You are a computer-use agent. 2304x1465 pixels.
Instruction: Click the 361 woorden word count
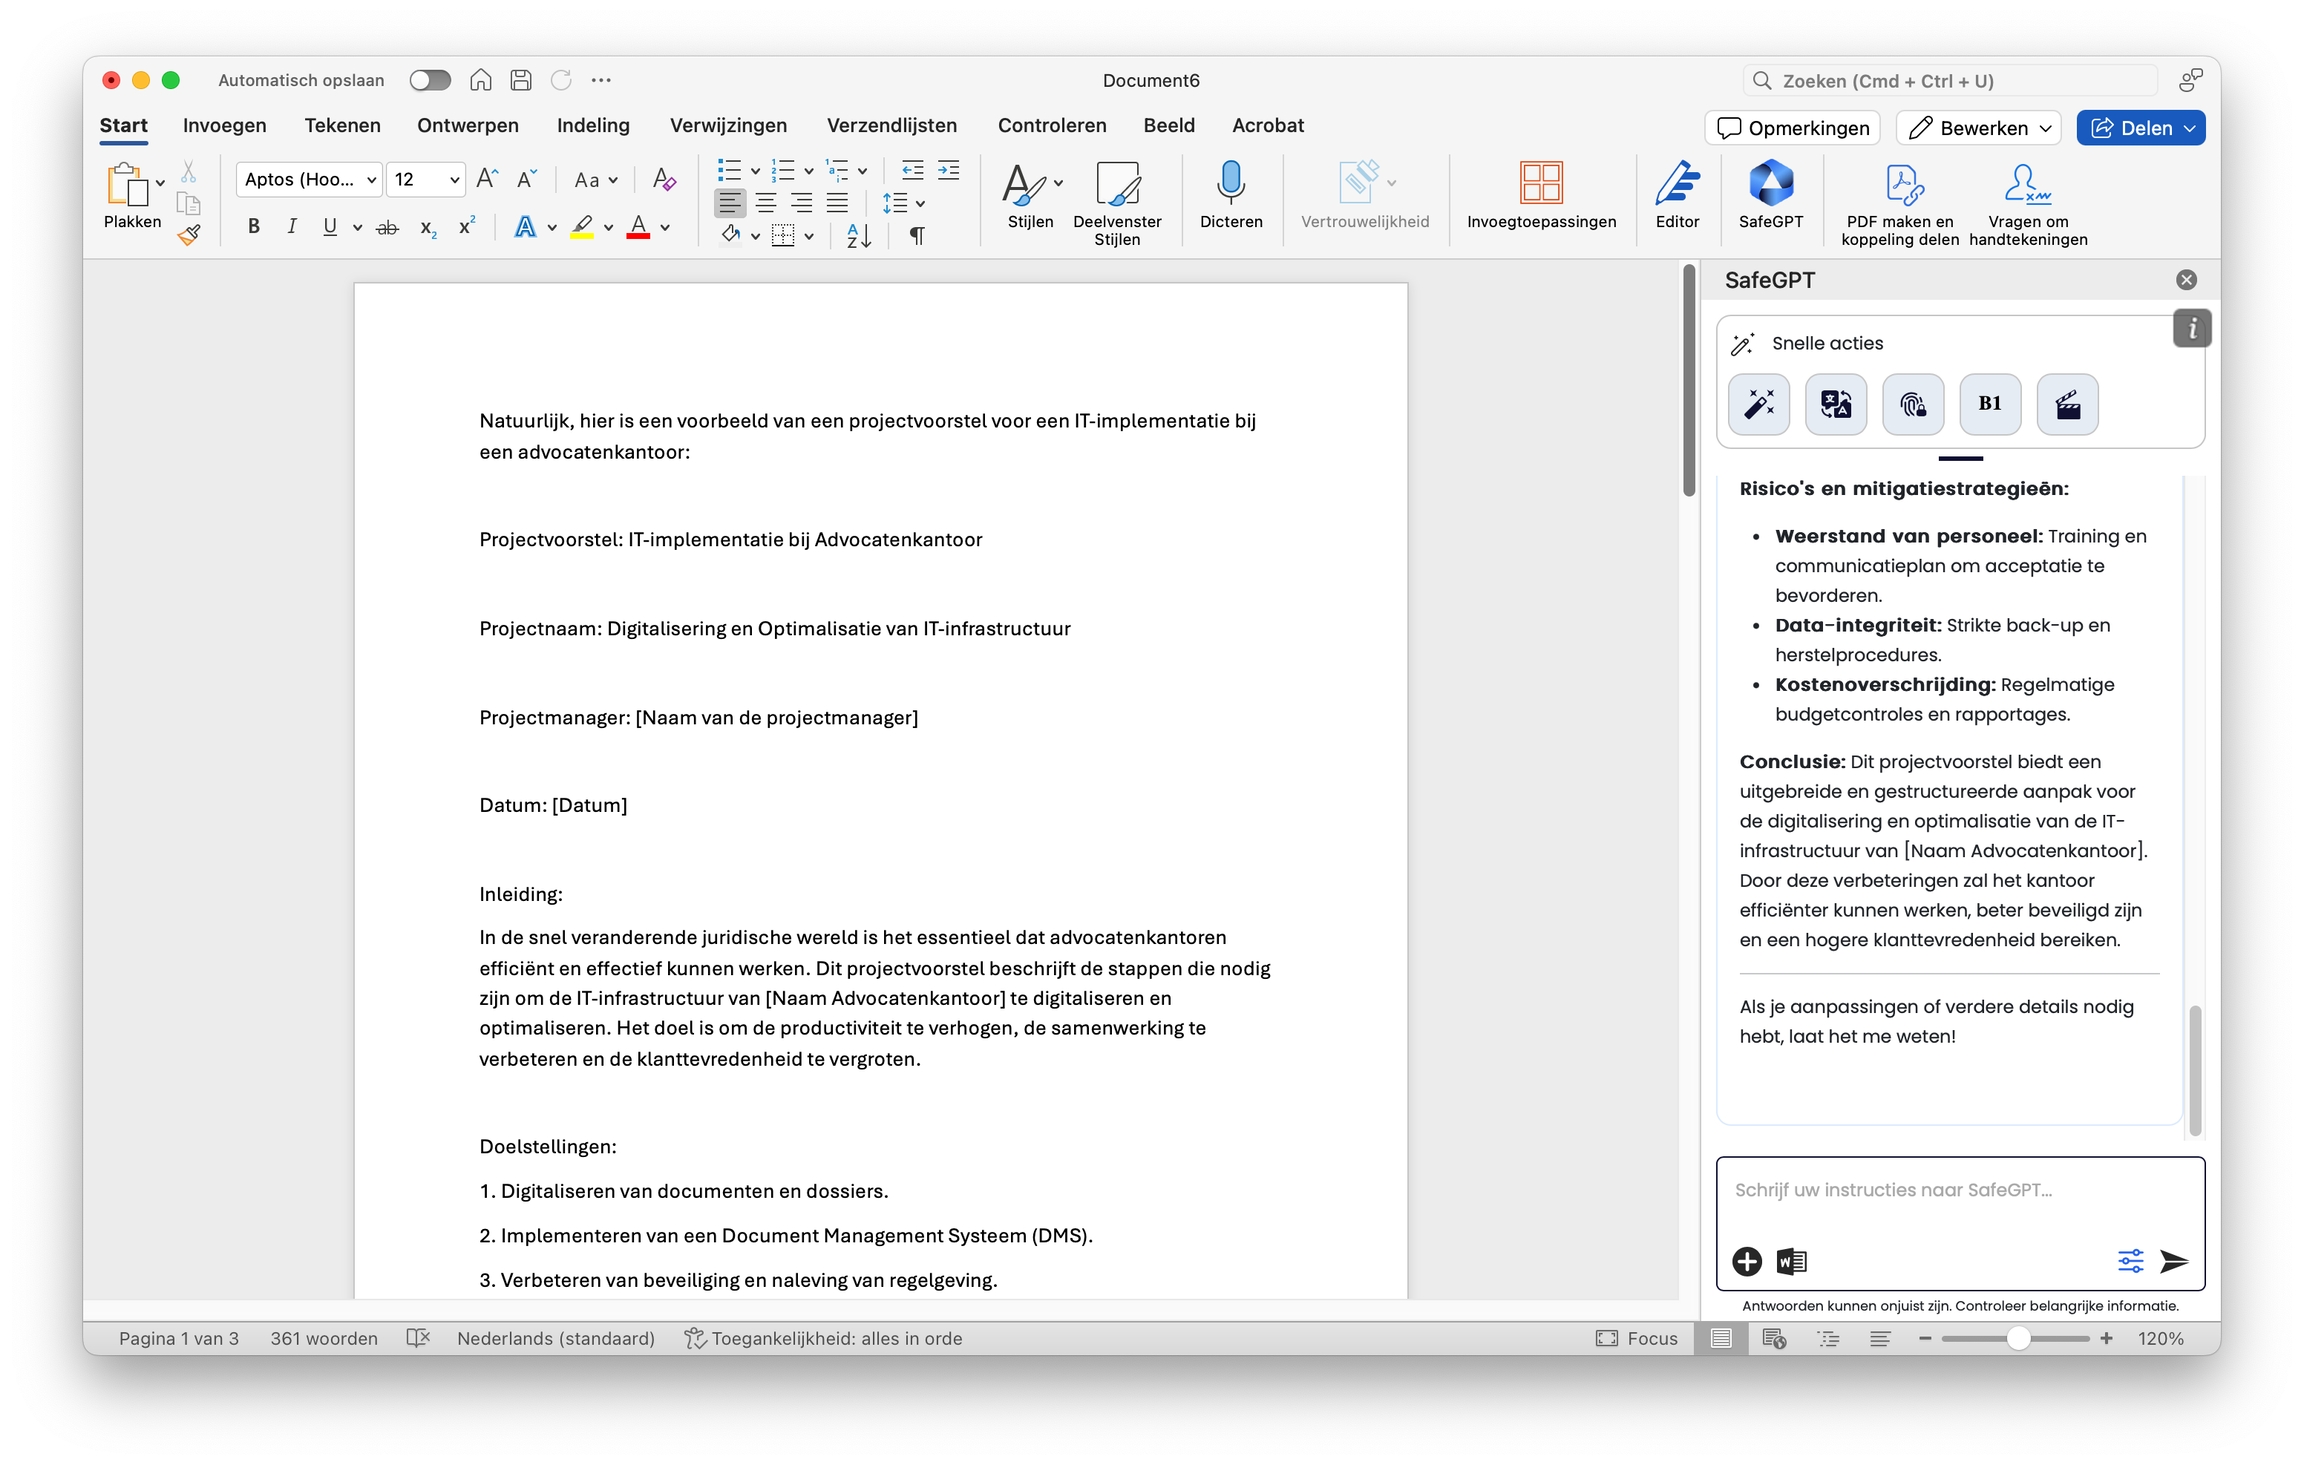(324, 1338)
